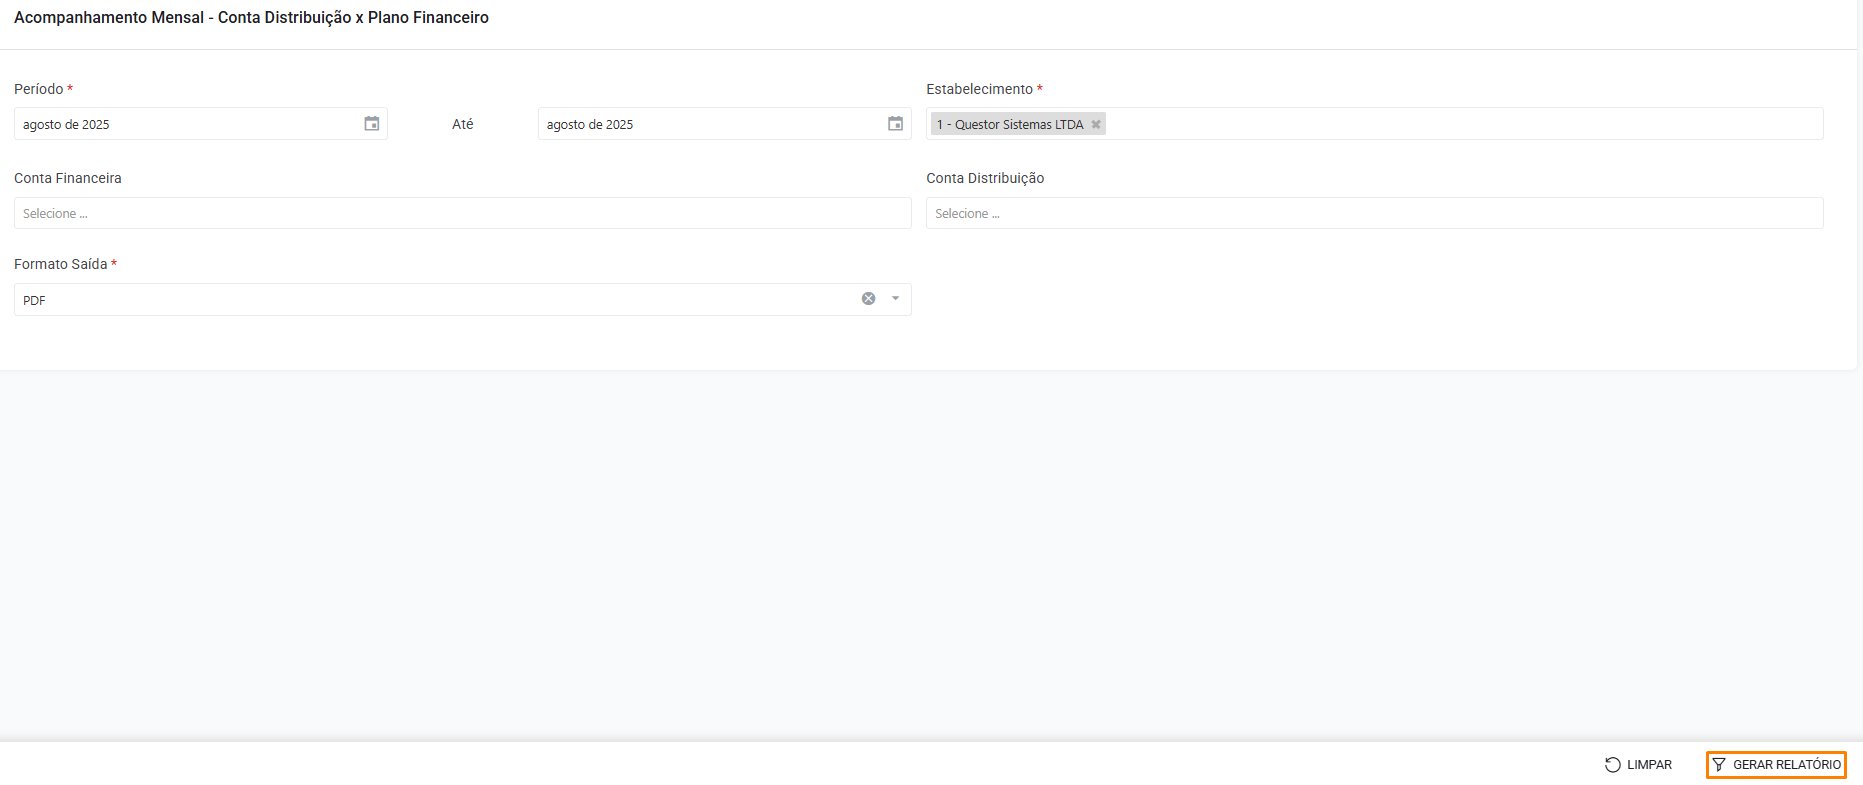Click the GERAR RELATÓRIO button
The width and height of the screenshot is (1863, 785).
coord(1776,765)
